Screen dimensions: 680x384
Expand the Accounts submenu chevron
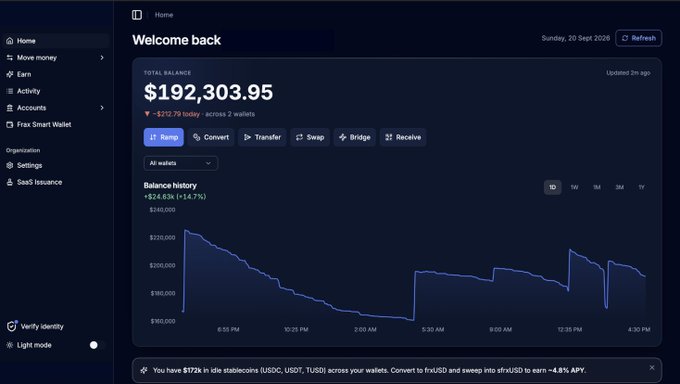[x=102, y=108]
